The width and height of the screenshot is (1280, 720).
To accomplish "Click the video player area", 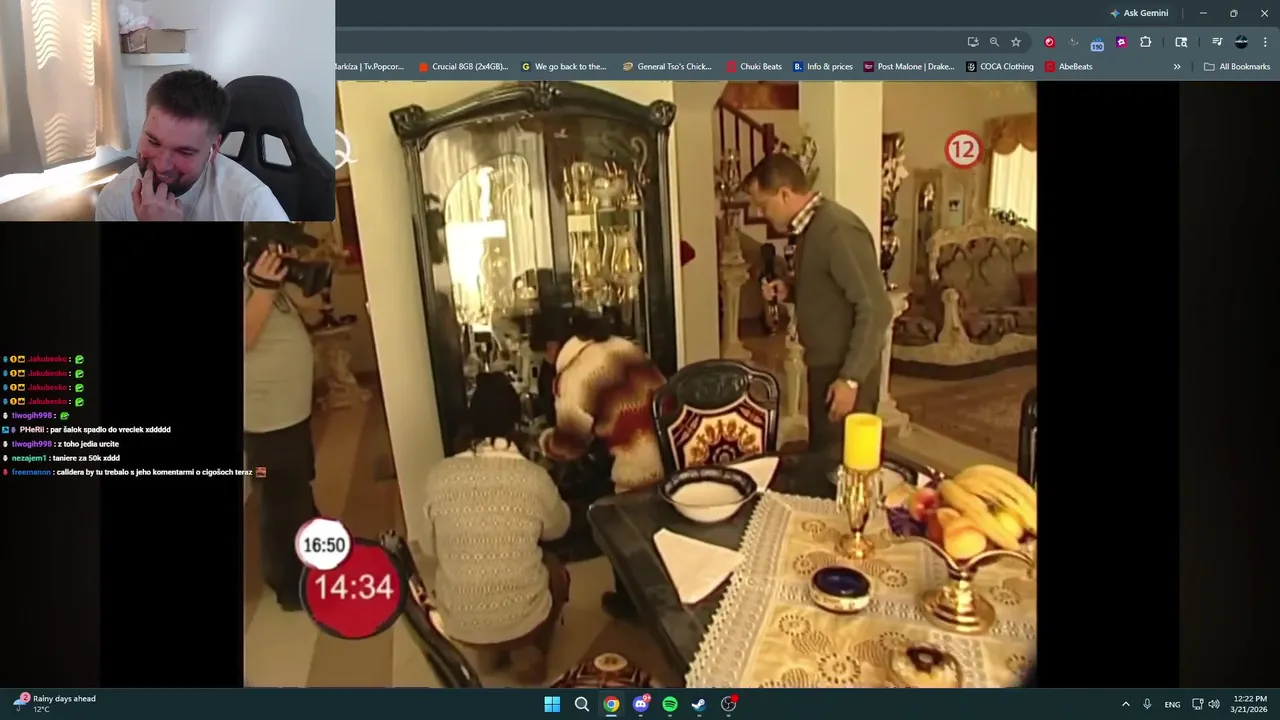I will 640,384.
